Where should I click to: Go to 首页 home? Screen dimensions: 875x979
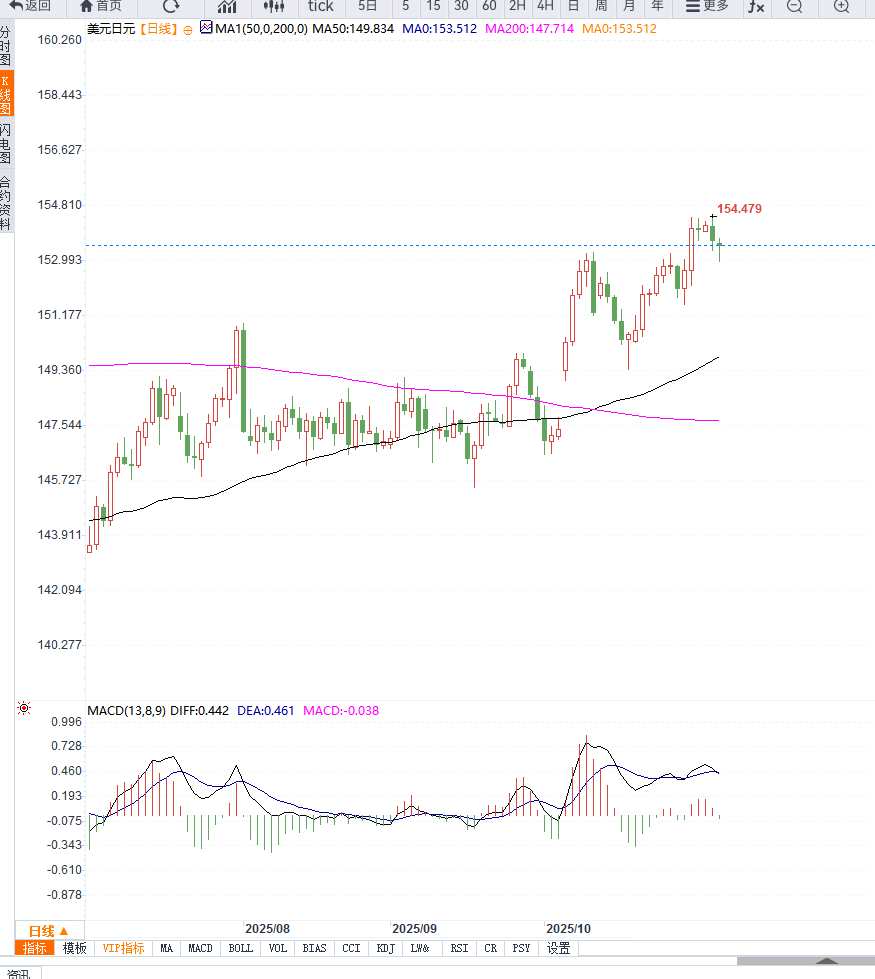coord(102,6)
